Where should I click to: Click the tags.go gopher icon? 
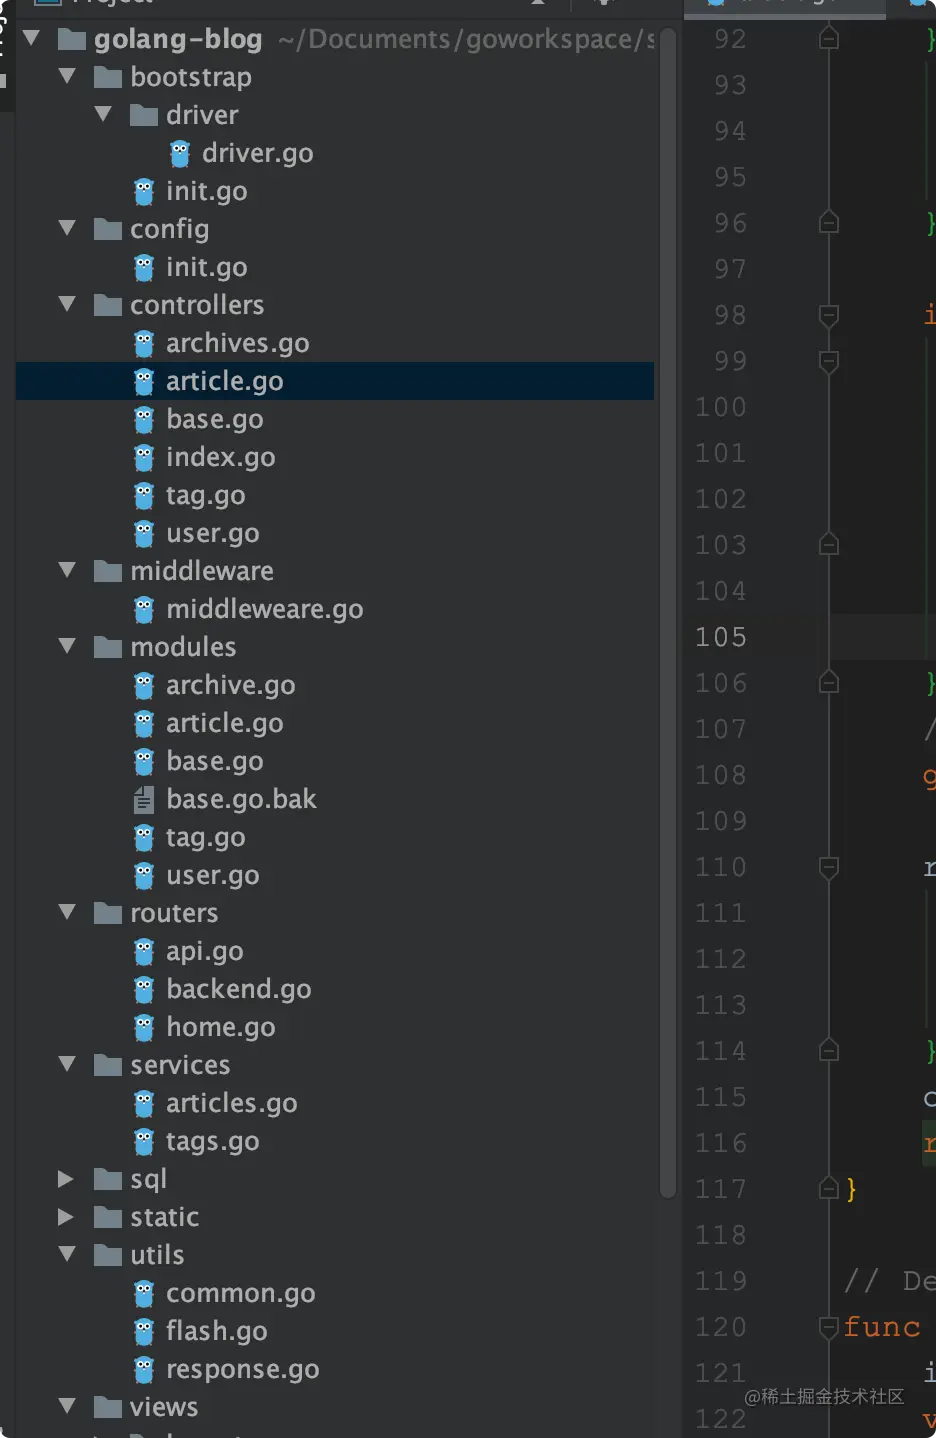(144, 1141)
